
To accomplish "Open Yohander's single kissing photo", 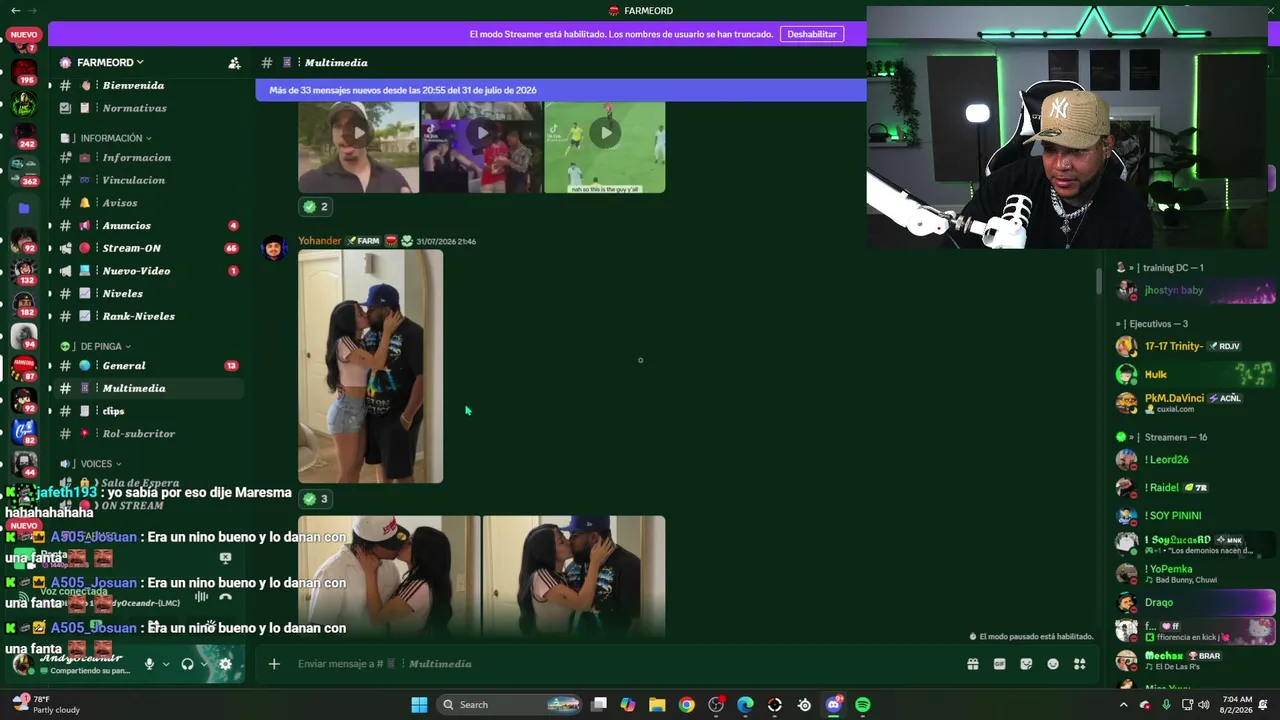I will [x=370, y=366].
